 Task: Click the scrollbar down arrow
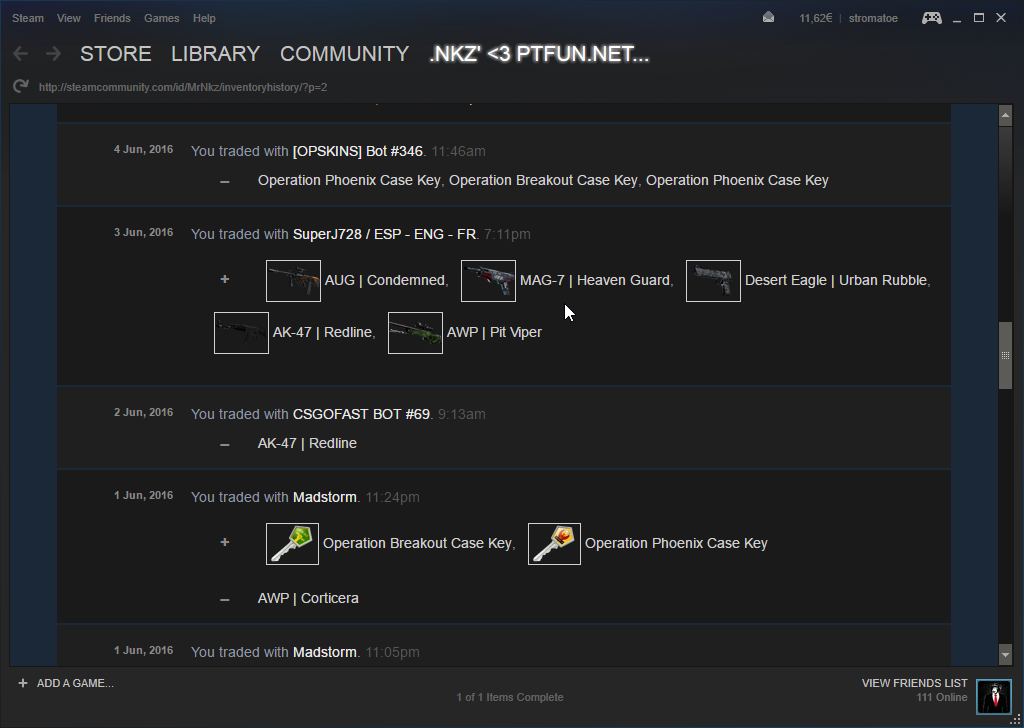pos(1005,654)
